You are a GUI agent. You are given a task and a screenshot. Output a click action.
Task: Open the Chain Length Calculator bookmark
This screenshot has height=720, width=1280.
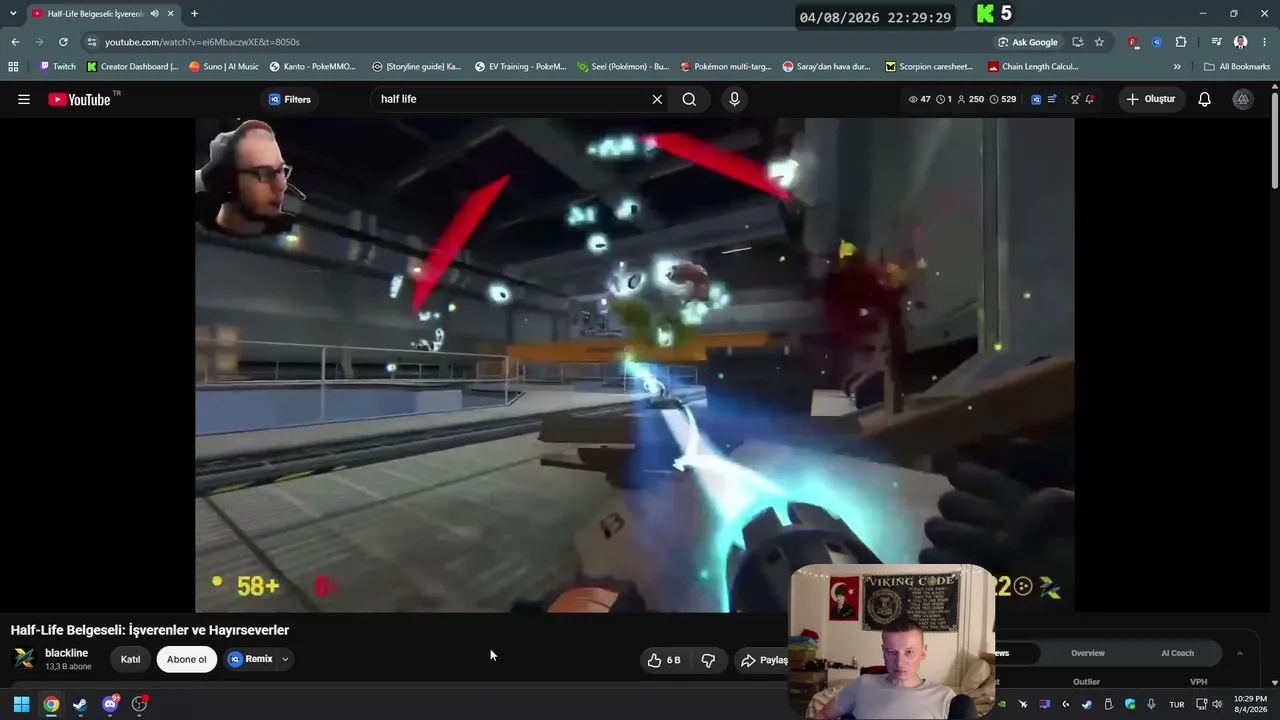pos(1033,67)
